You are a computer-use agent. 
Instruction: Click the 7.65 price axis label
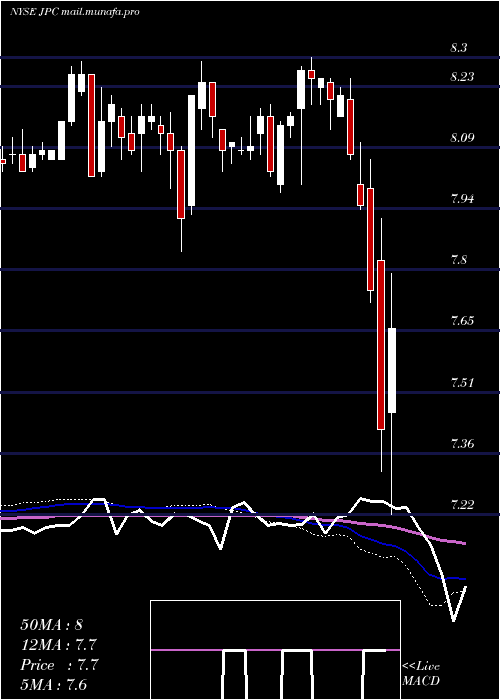(x=462, y=321)
